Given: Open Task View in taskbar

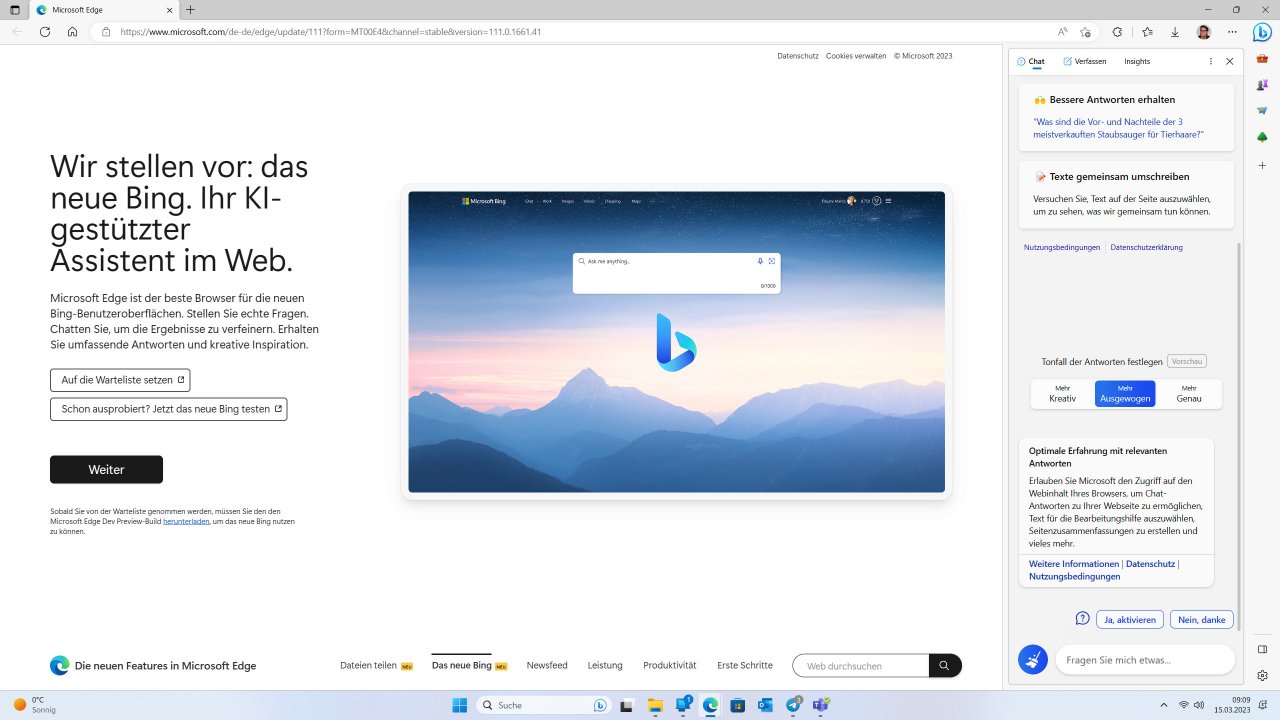Looking at the screenshot, I should point(628,705).
